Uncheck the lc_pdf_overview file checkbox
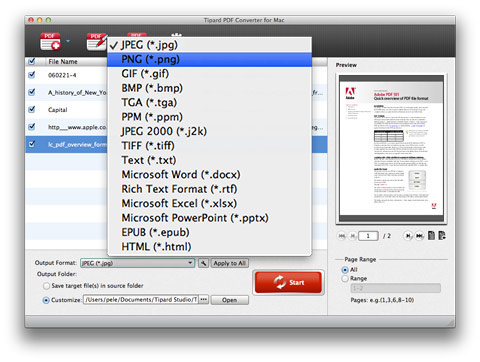Screen dimensions: 480x362 32,144
